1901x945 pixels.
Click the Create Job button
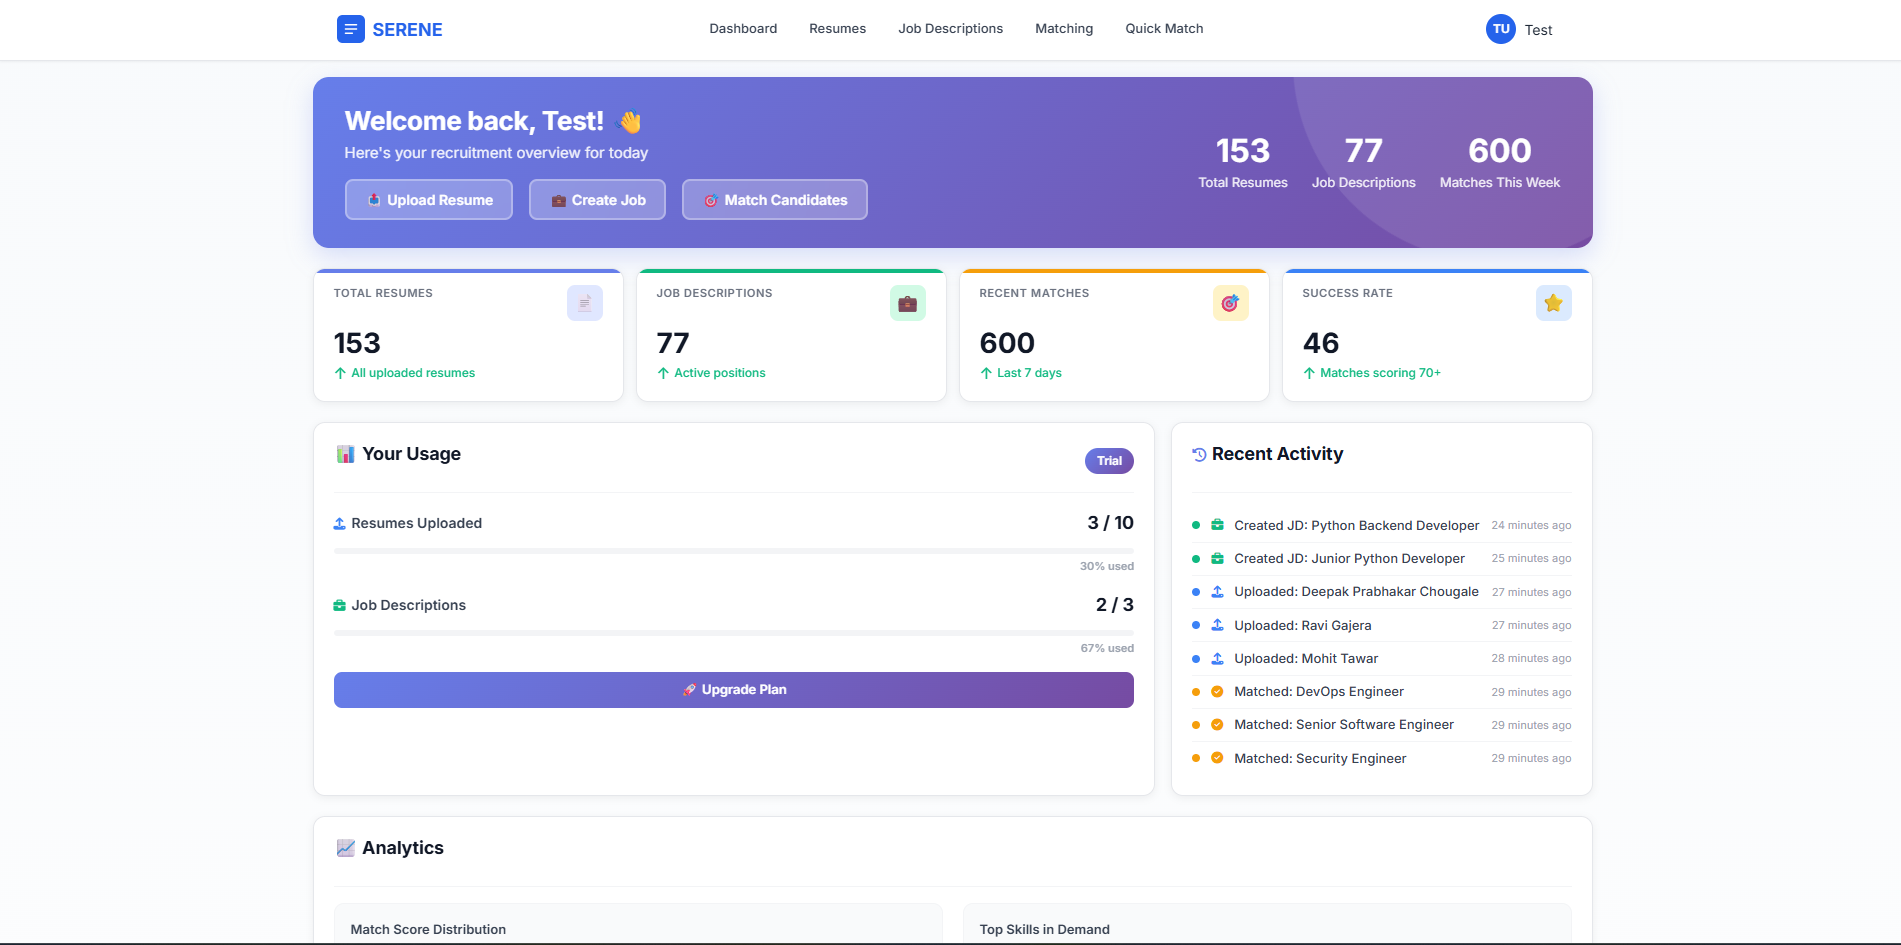(x=597, y=199)
